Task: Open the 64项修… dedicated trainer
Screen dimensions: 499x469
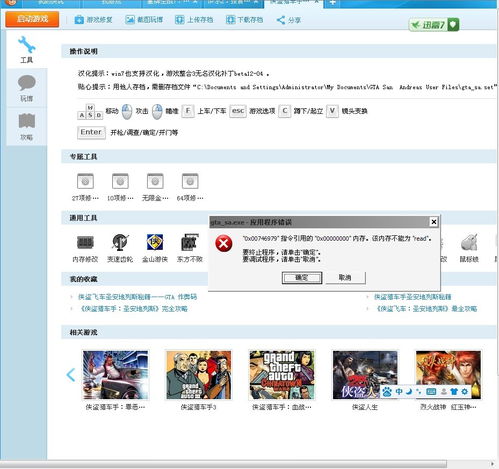Action: [x=190, y=187]
